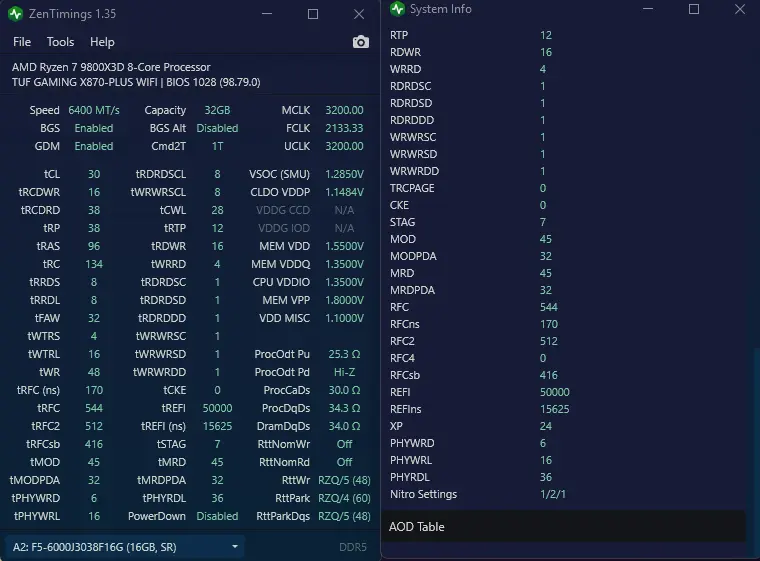Click the tFAW value 32
760x561 pixels.
click(x=94, y=318)
